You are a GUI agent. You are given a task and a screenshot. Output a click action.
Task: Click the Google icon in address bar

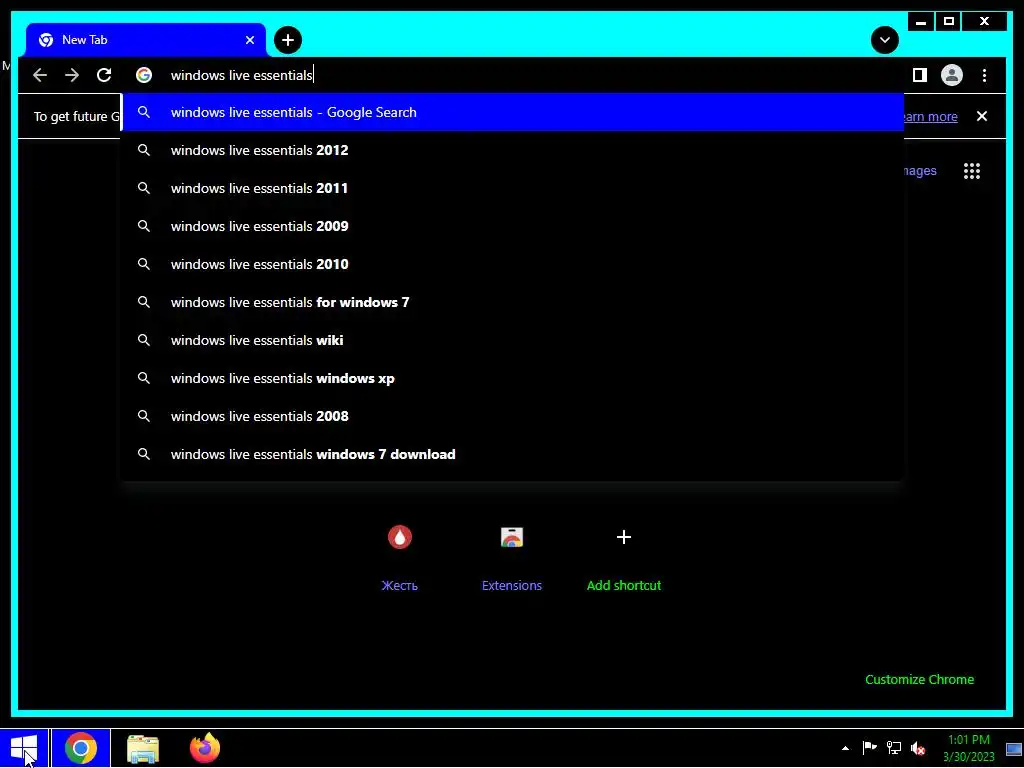(x=144, y=75)
